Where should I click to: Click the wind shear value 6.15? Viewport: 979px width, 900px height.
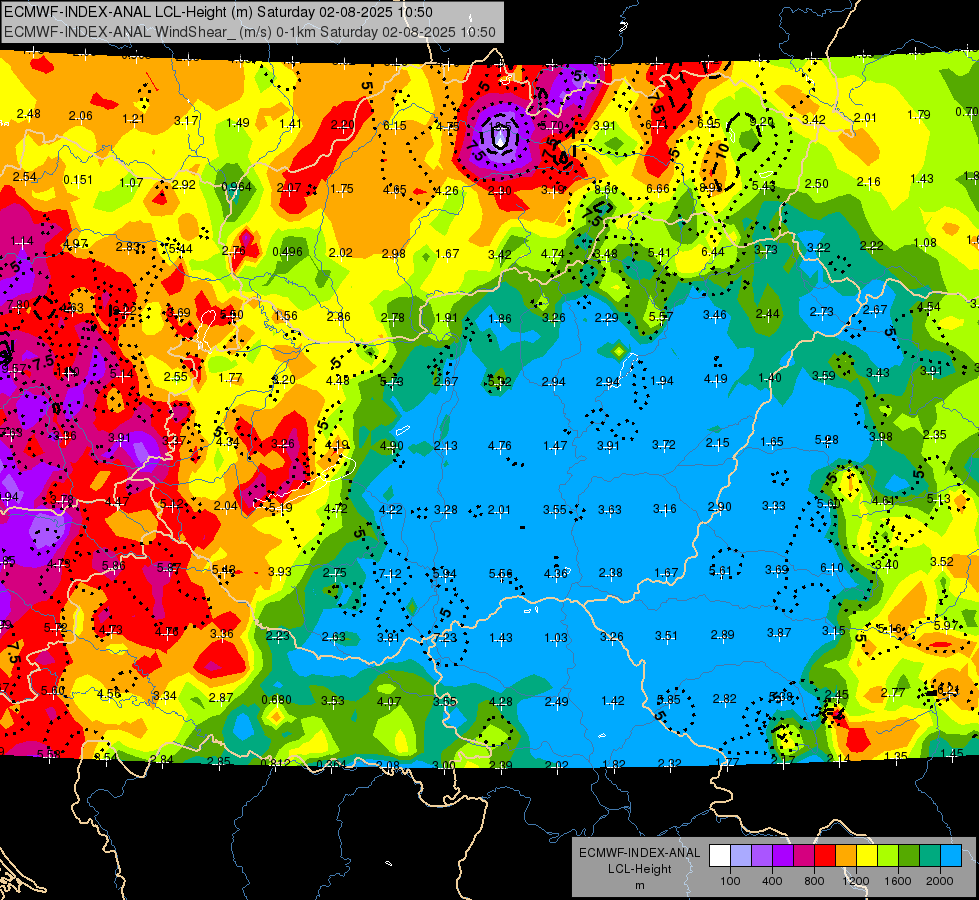(395, 126)
